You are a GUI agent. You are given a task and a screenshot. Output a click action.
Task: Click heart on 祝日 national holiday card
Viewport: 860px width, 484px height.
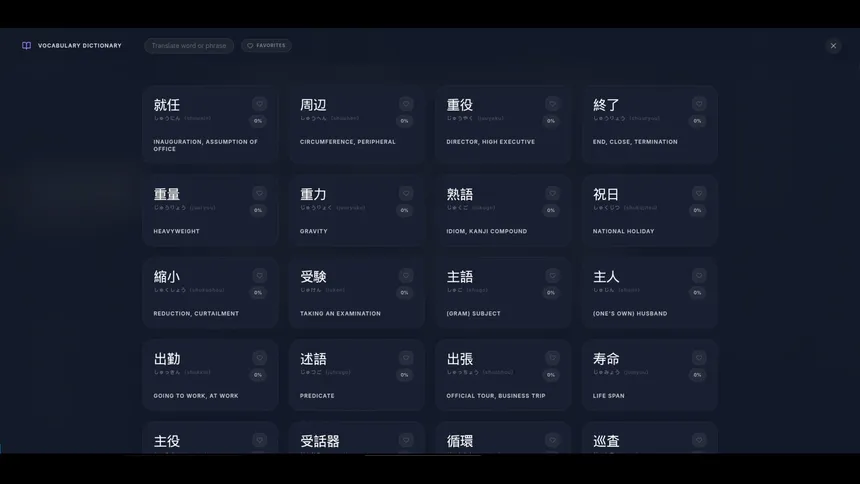coord(699,193)
